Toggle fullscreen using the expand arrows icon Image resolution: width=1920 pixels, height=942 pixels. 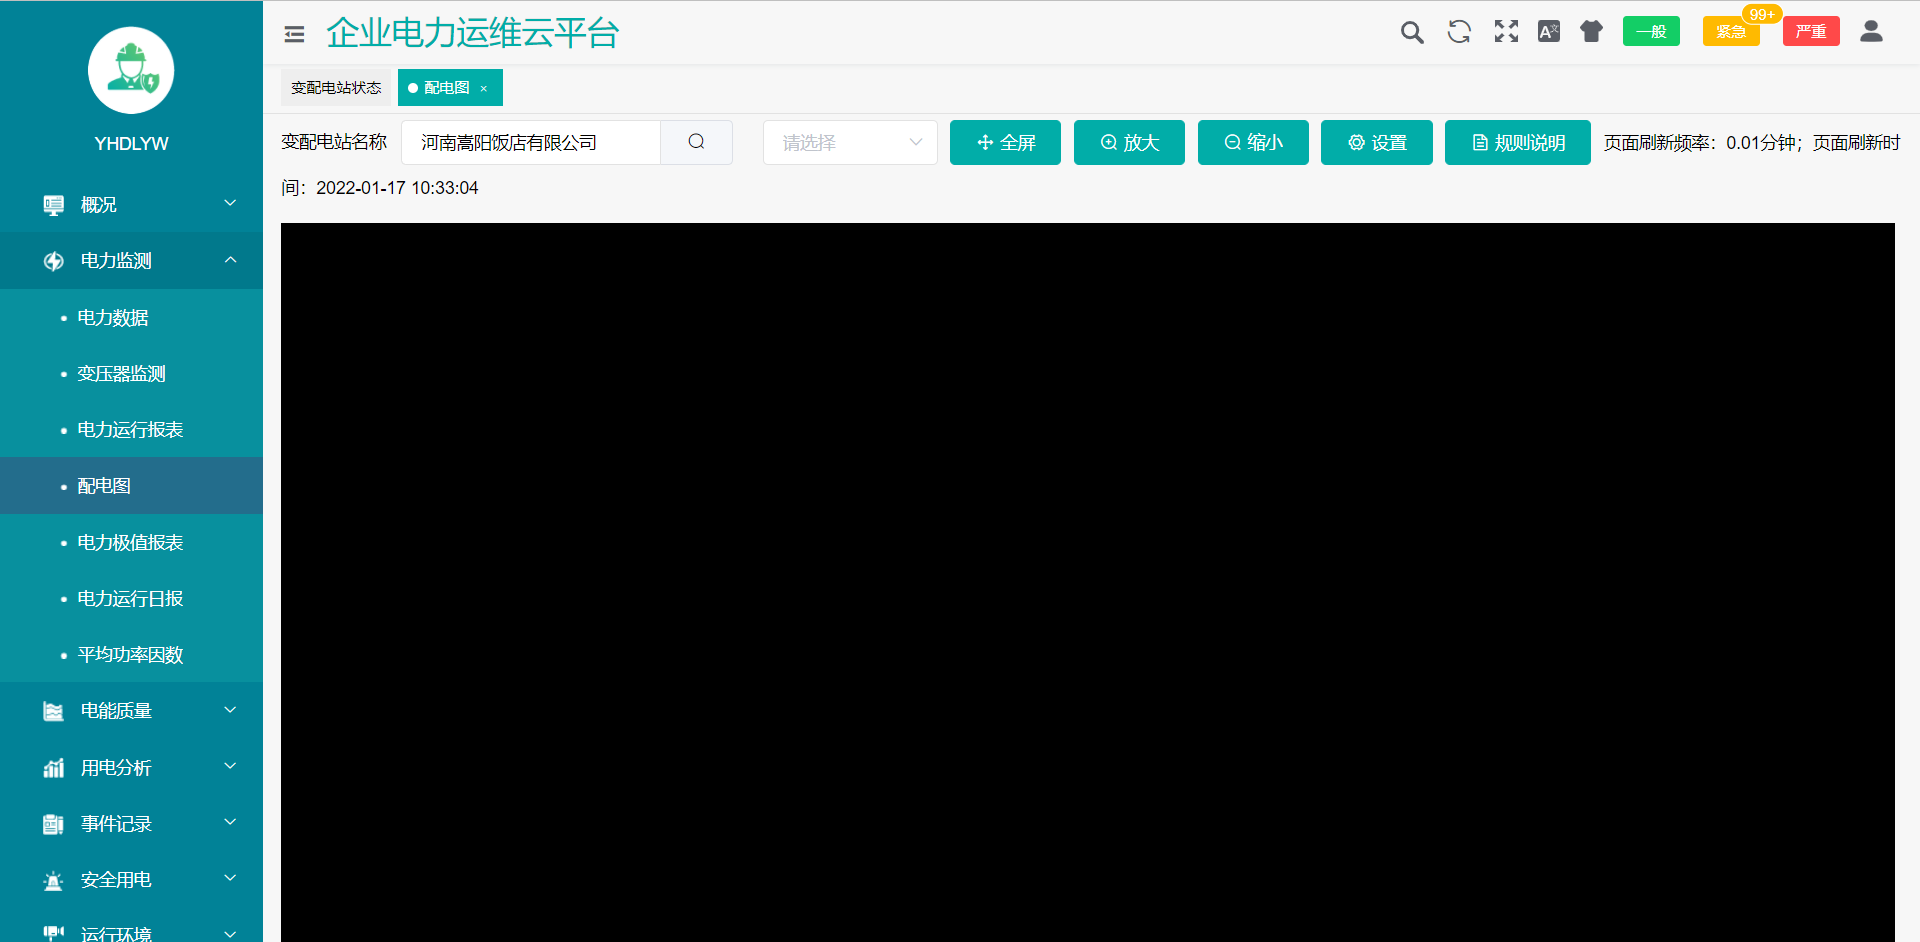tap(1506, 32)
